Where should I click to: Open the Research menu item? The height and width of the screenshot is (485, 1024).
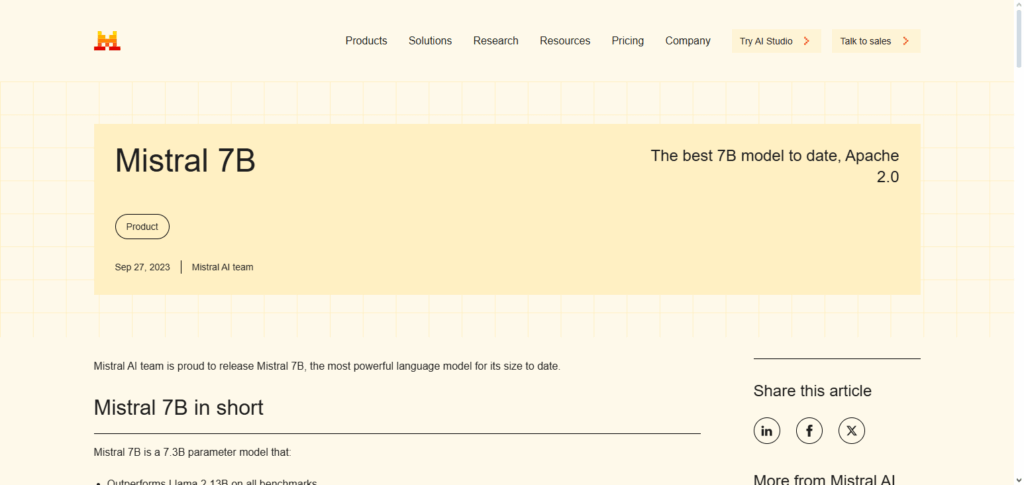point(496,41)
